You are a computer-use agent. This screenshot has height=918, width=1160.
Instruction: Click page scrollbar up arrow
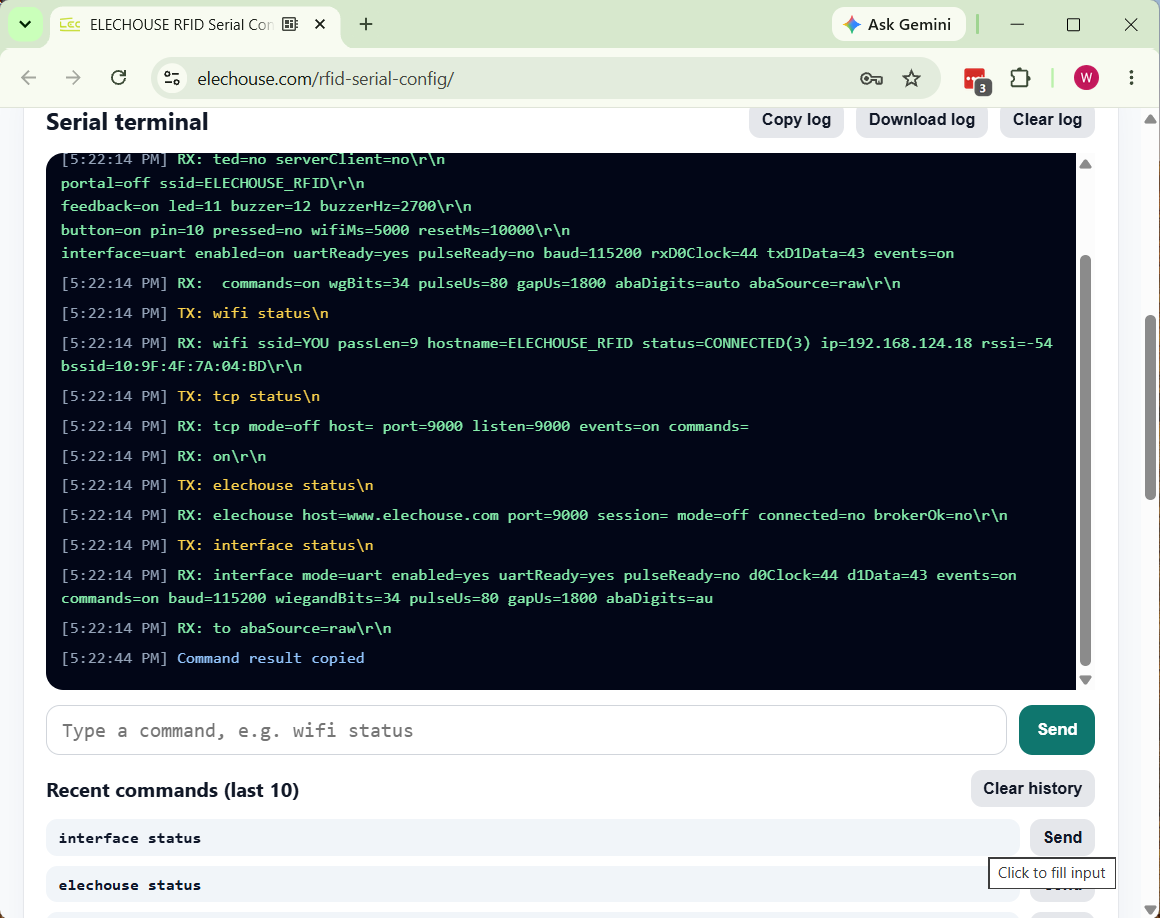(x=1150, y=119)
